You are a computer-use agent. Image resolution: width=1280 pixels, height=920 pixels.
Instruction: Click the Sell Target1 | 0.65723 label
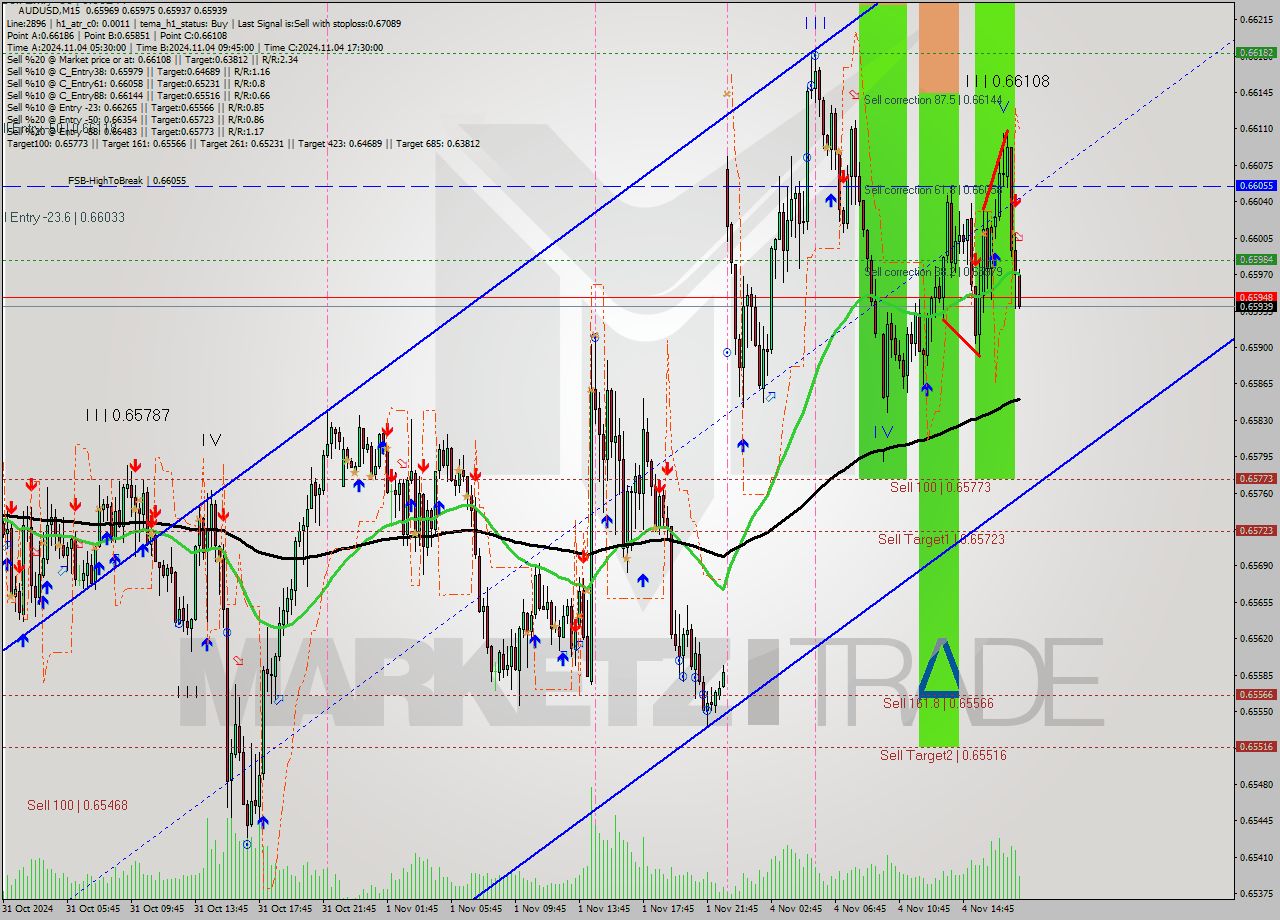click(x=941, y=539)
